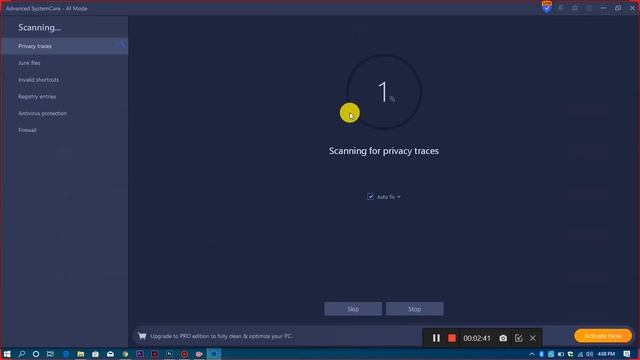
Task: Click the Skip button
Action: [x=353, y=309]
